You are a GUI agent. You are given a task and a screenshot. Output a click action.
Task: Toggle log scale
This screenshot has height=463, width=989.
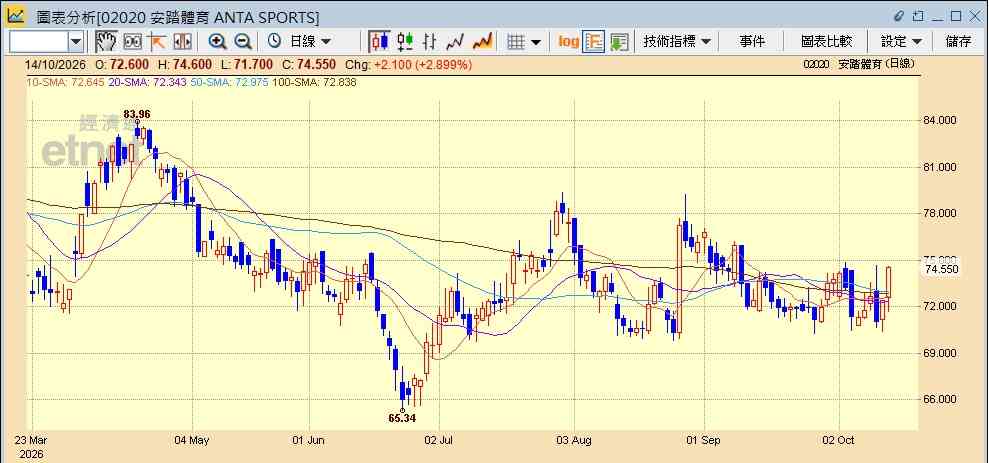coord(568,42)
